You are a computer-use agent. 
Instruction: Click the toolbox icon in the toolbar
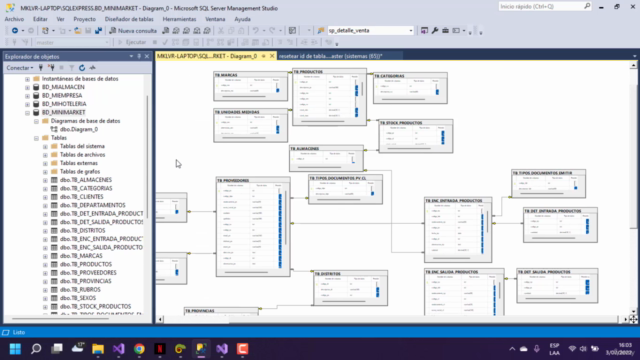tap(445, 31)
